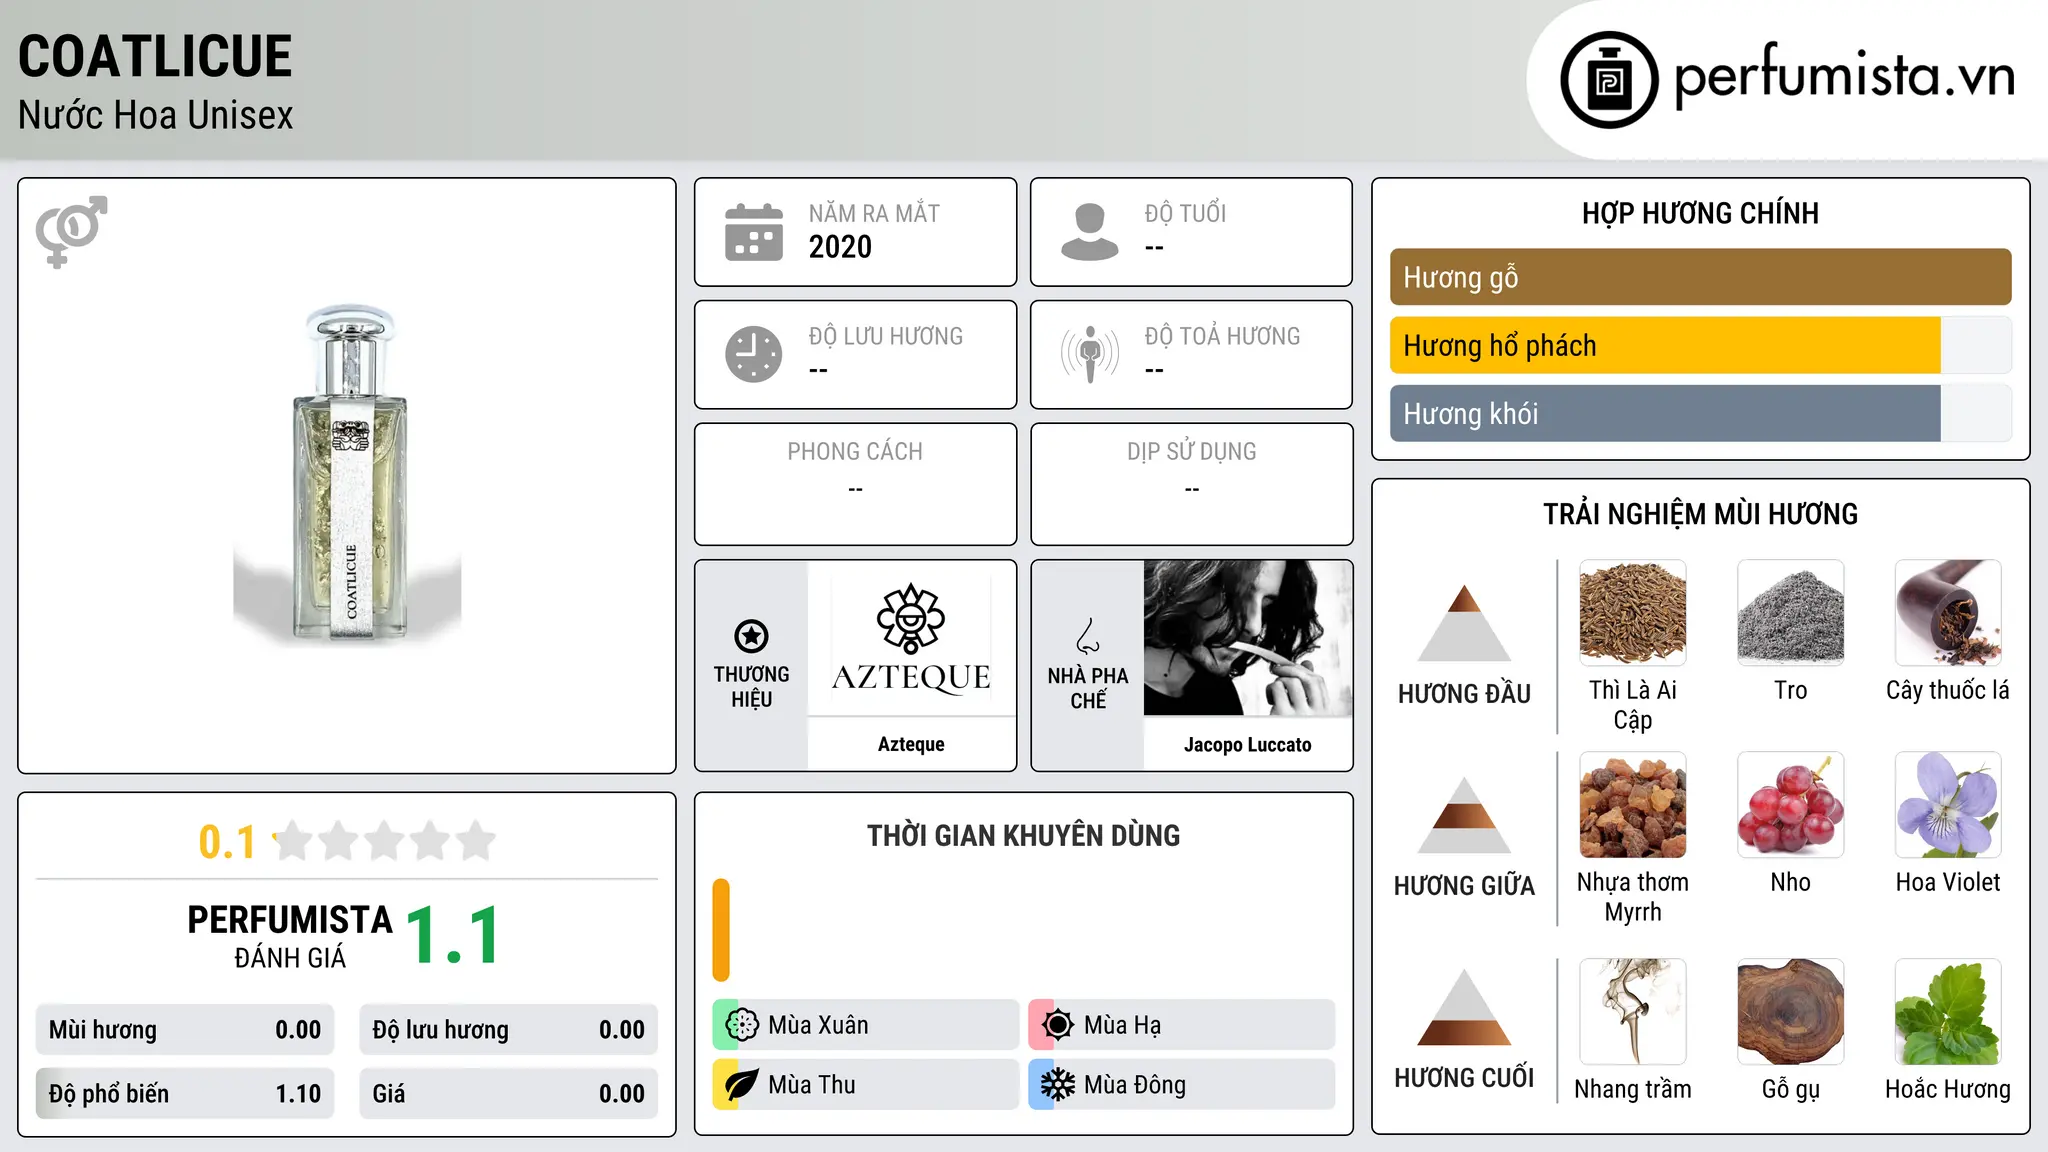
Task: Click the clock icon beside Độ lưu hương
Action: (x=754, y=354)
